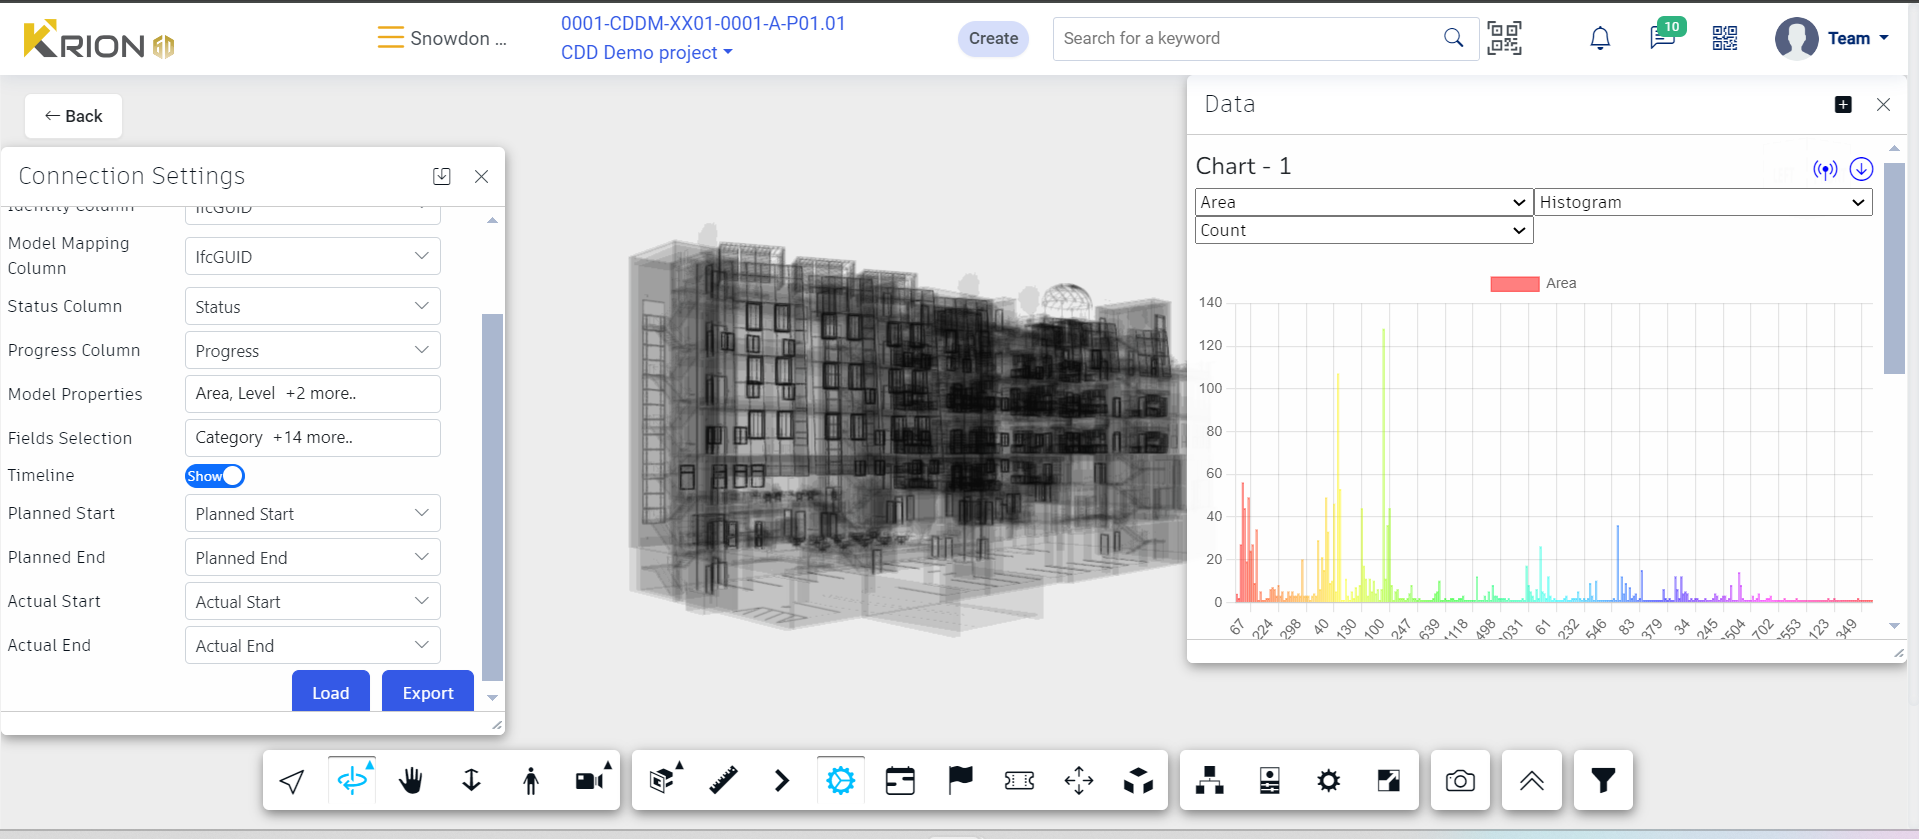1919x839 pixels.
Task: Open the Snowdon hamburger menu
Action: [x=389, y=38]
